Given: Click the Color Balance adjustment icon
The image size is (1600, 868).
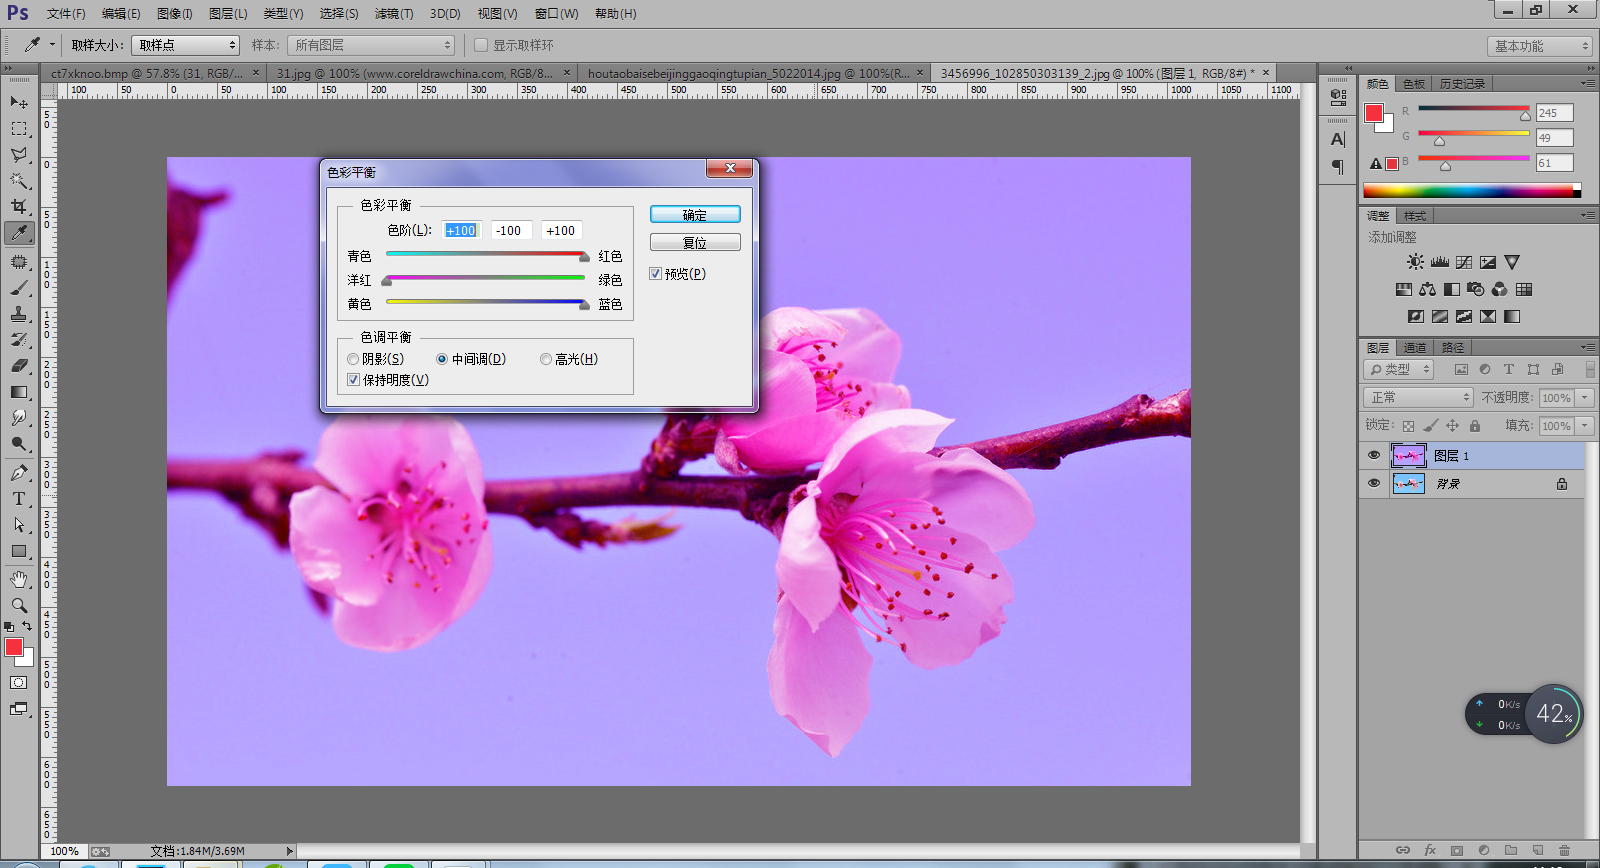Looking at the screenshot, I should [1427, 289].
